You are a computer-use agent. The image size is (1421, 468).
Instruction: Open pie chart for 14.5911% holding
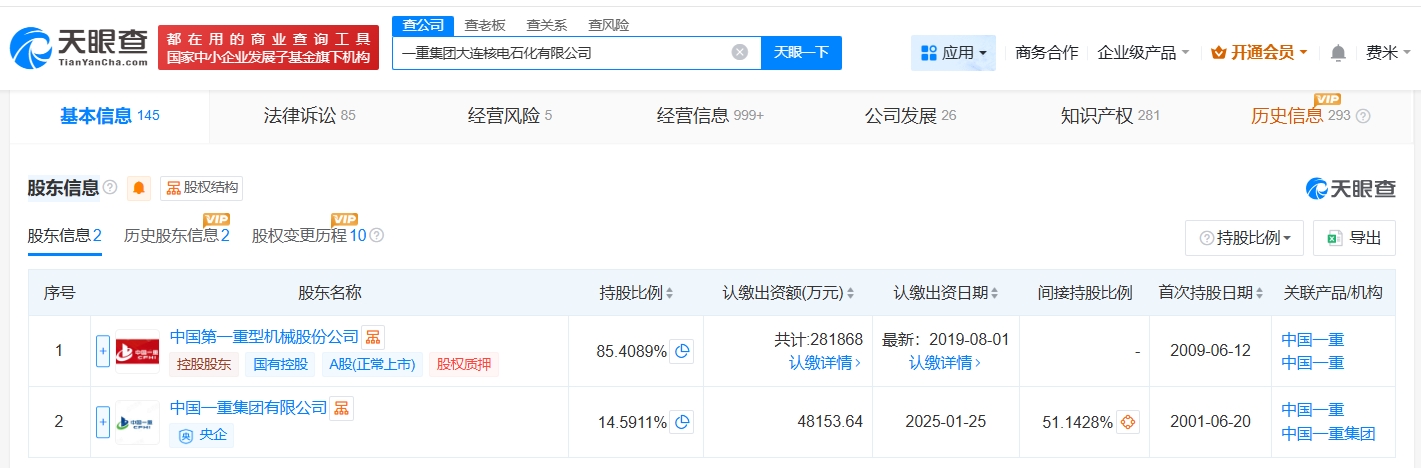tap(682, 422)
